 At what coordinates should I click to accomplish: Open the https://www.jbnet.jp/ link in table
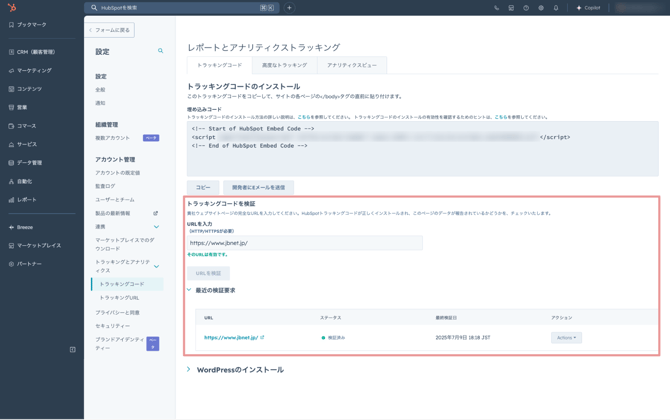point(231,338)
